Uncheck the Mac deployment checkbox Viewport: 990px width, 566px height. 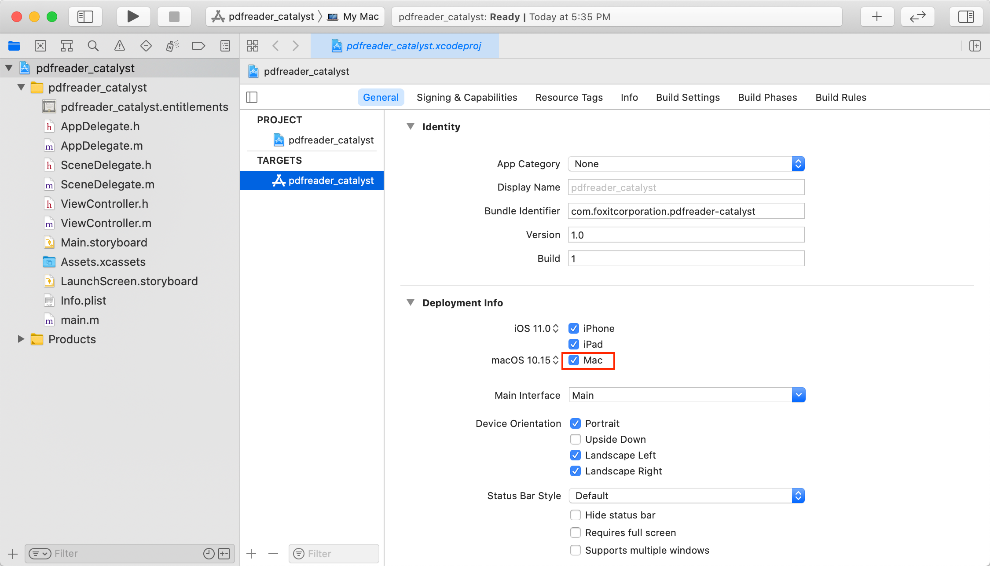(x=574, y=360)
